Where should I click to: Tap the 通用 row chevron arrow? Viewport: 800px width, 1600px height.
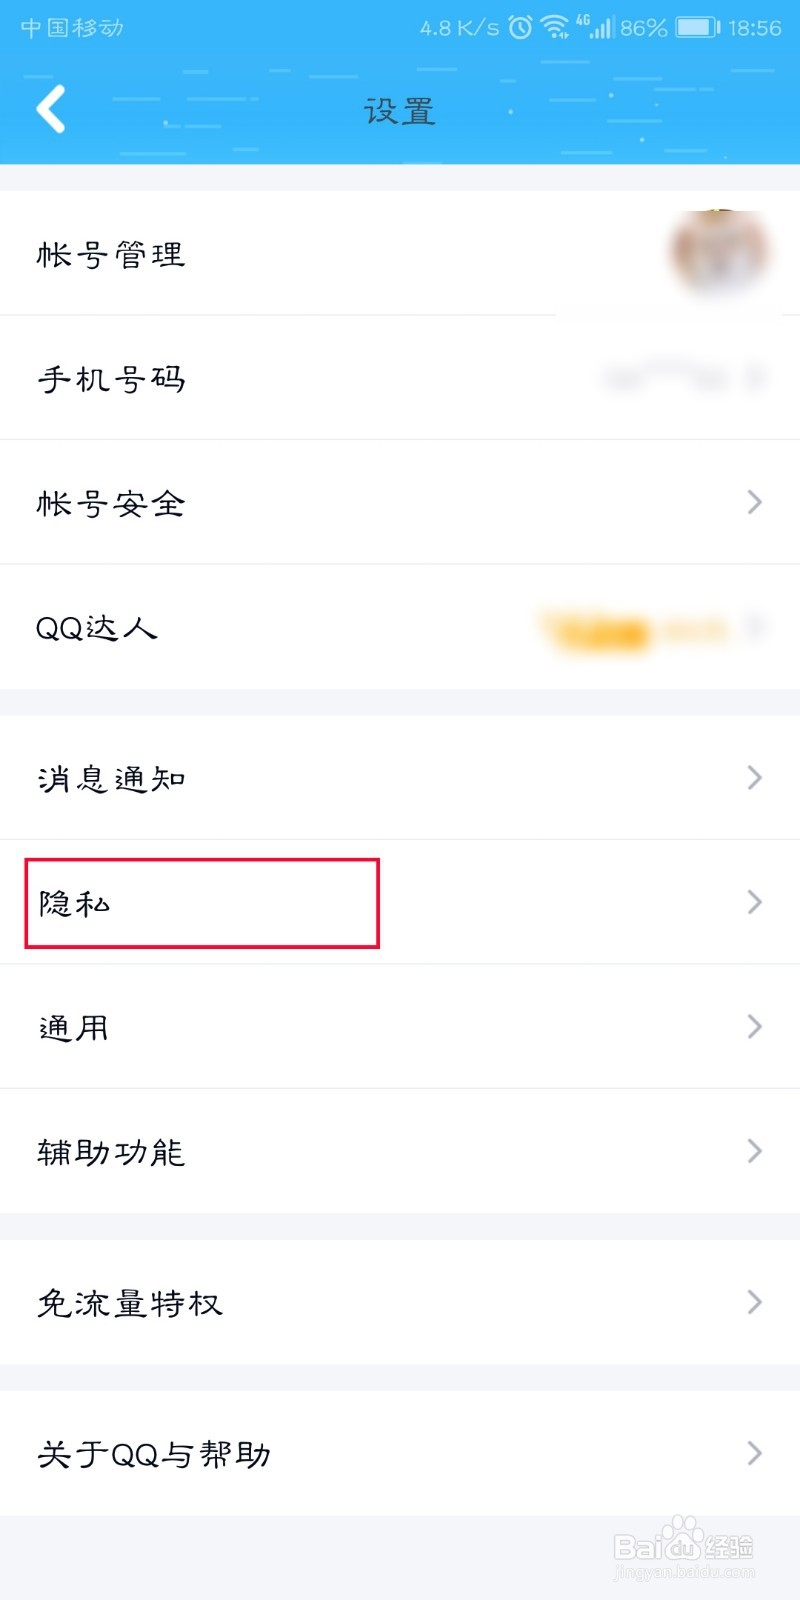tap(755, 1026)
